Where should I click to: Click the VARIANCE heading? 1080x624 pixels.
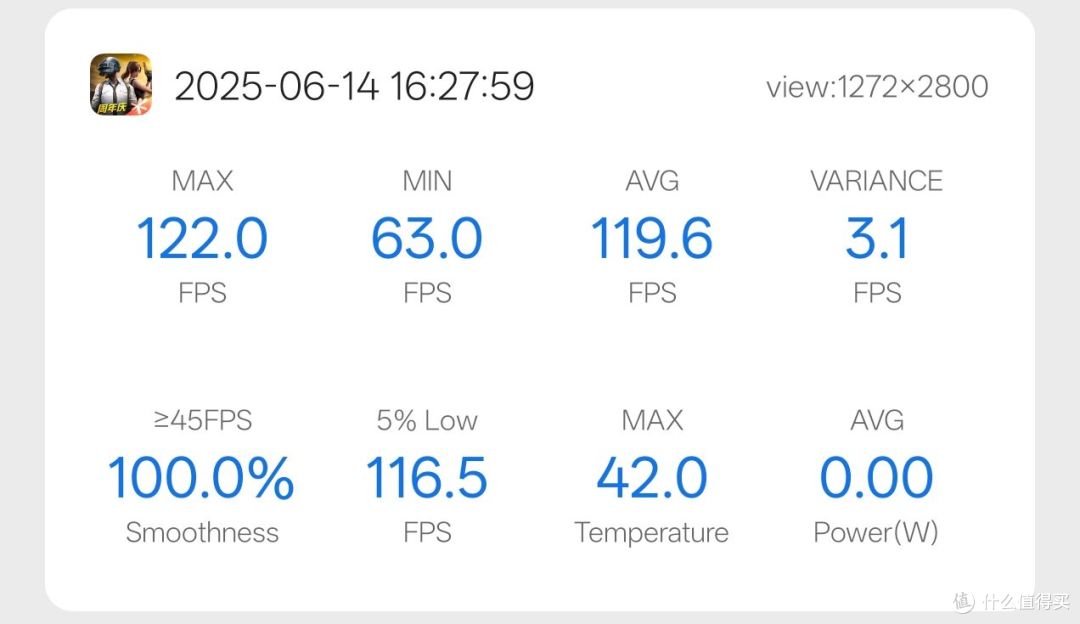(x=877, y=181)
